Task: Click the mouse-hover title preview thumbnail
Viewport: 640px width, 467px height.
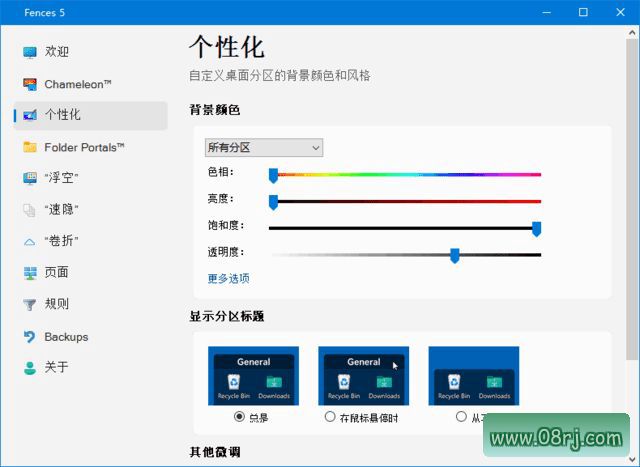Action: point(364,376)
